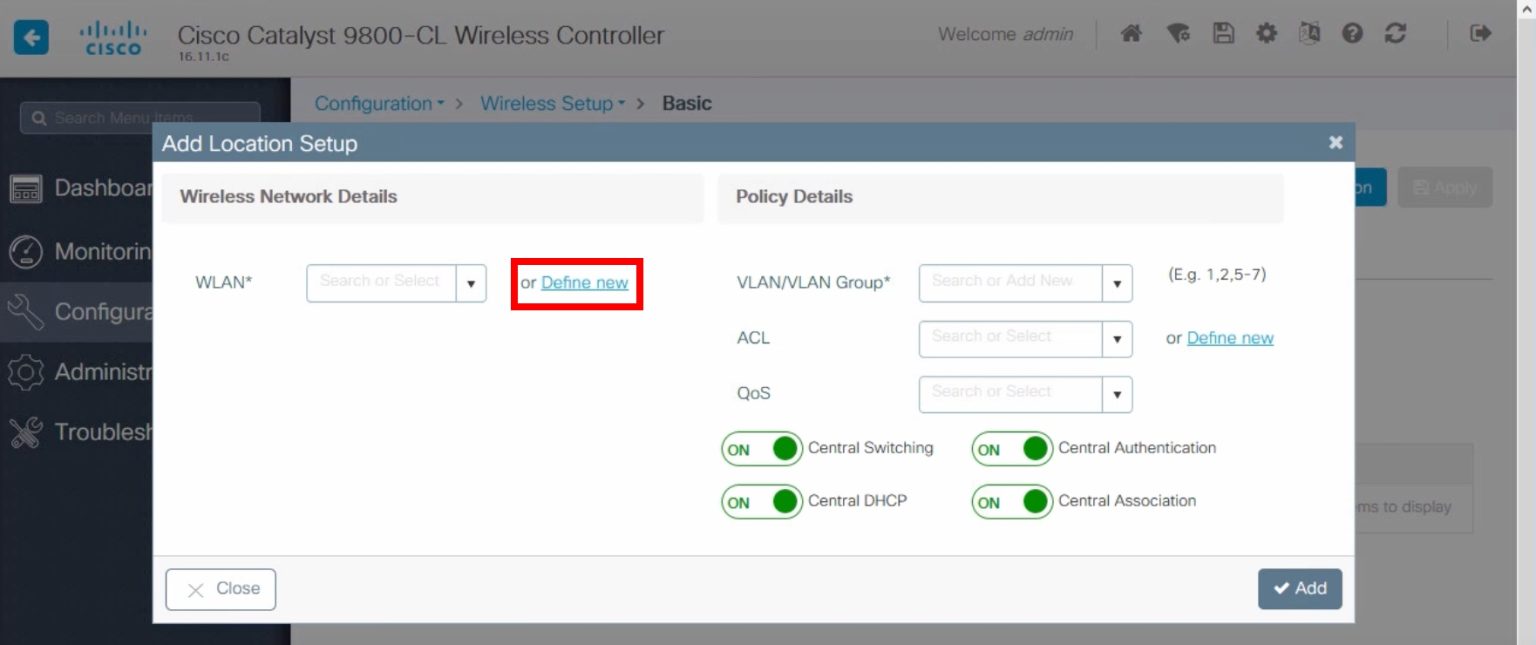The width and height of the screenshot is (1536, 645).
Task: Open the Configuration menu item in sidebar
Action: tap(104, 312)
